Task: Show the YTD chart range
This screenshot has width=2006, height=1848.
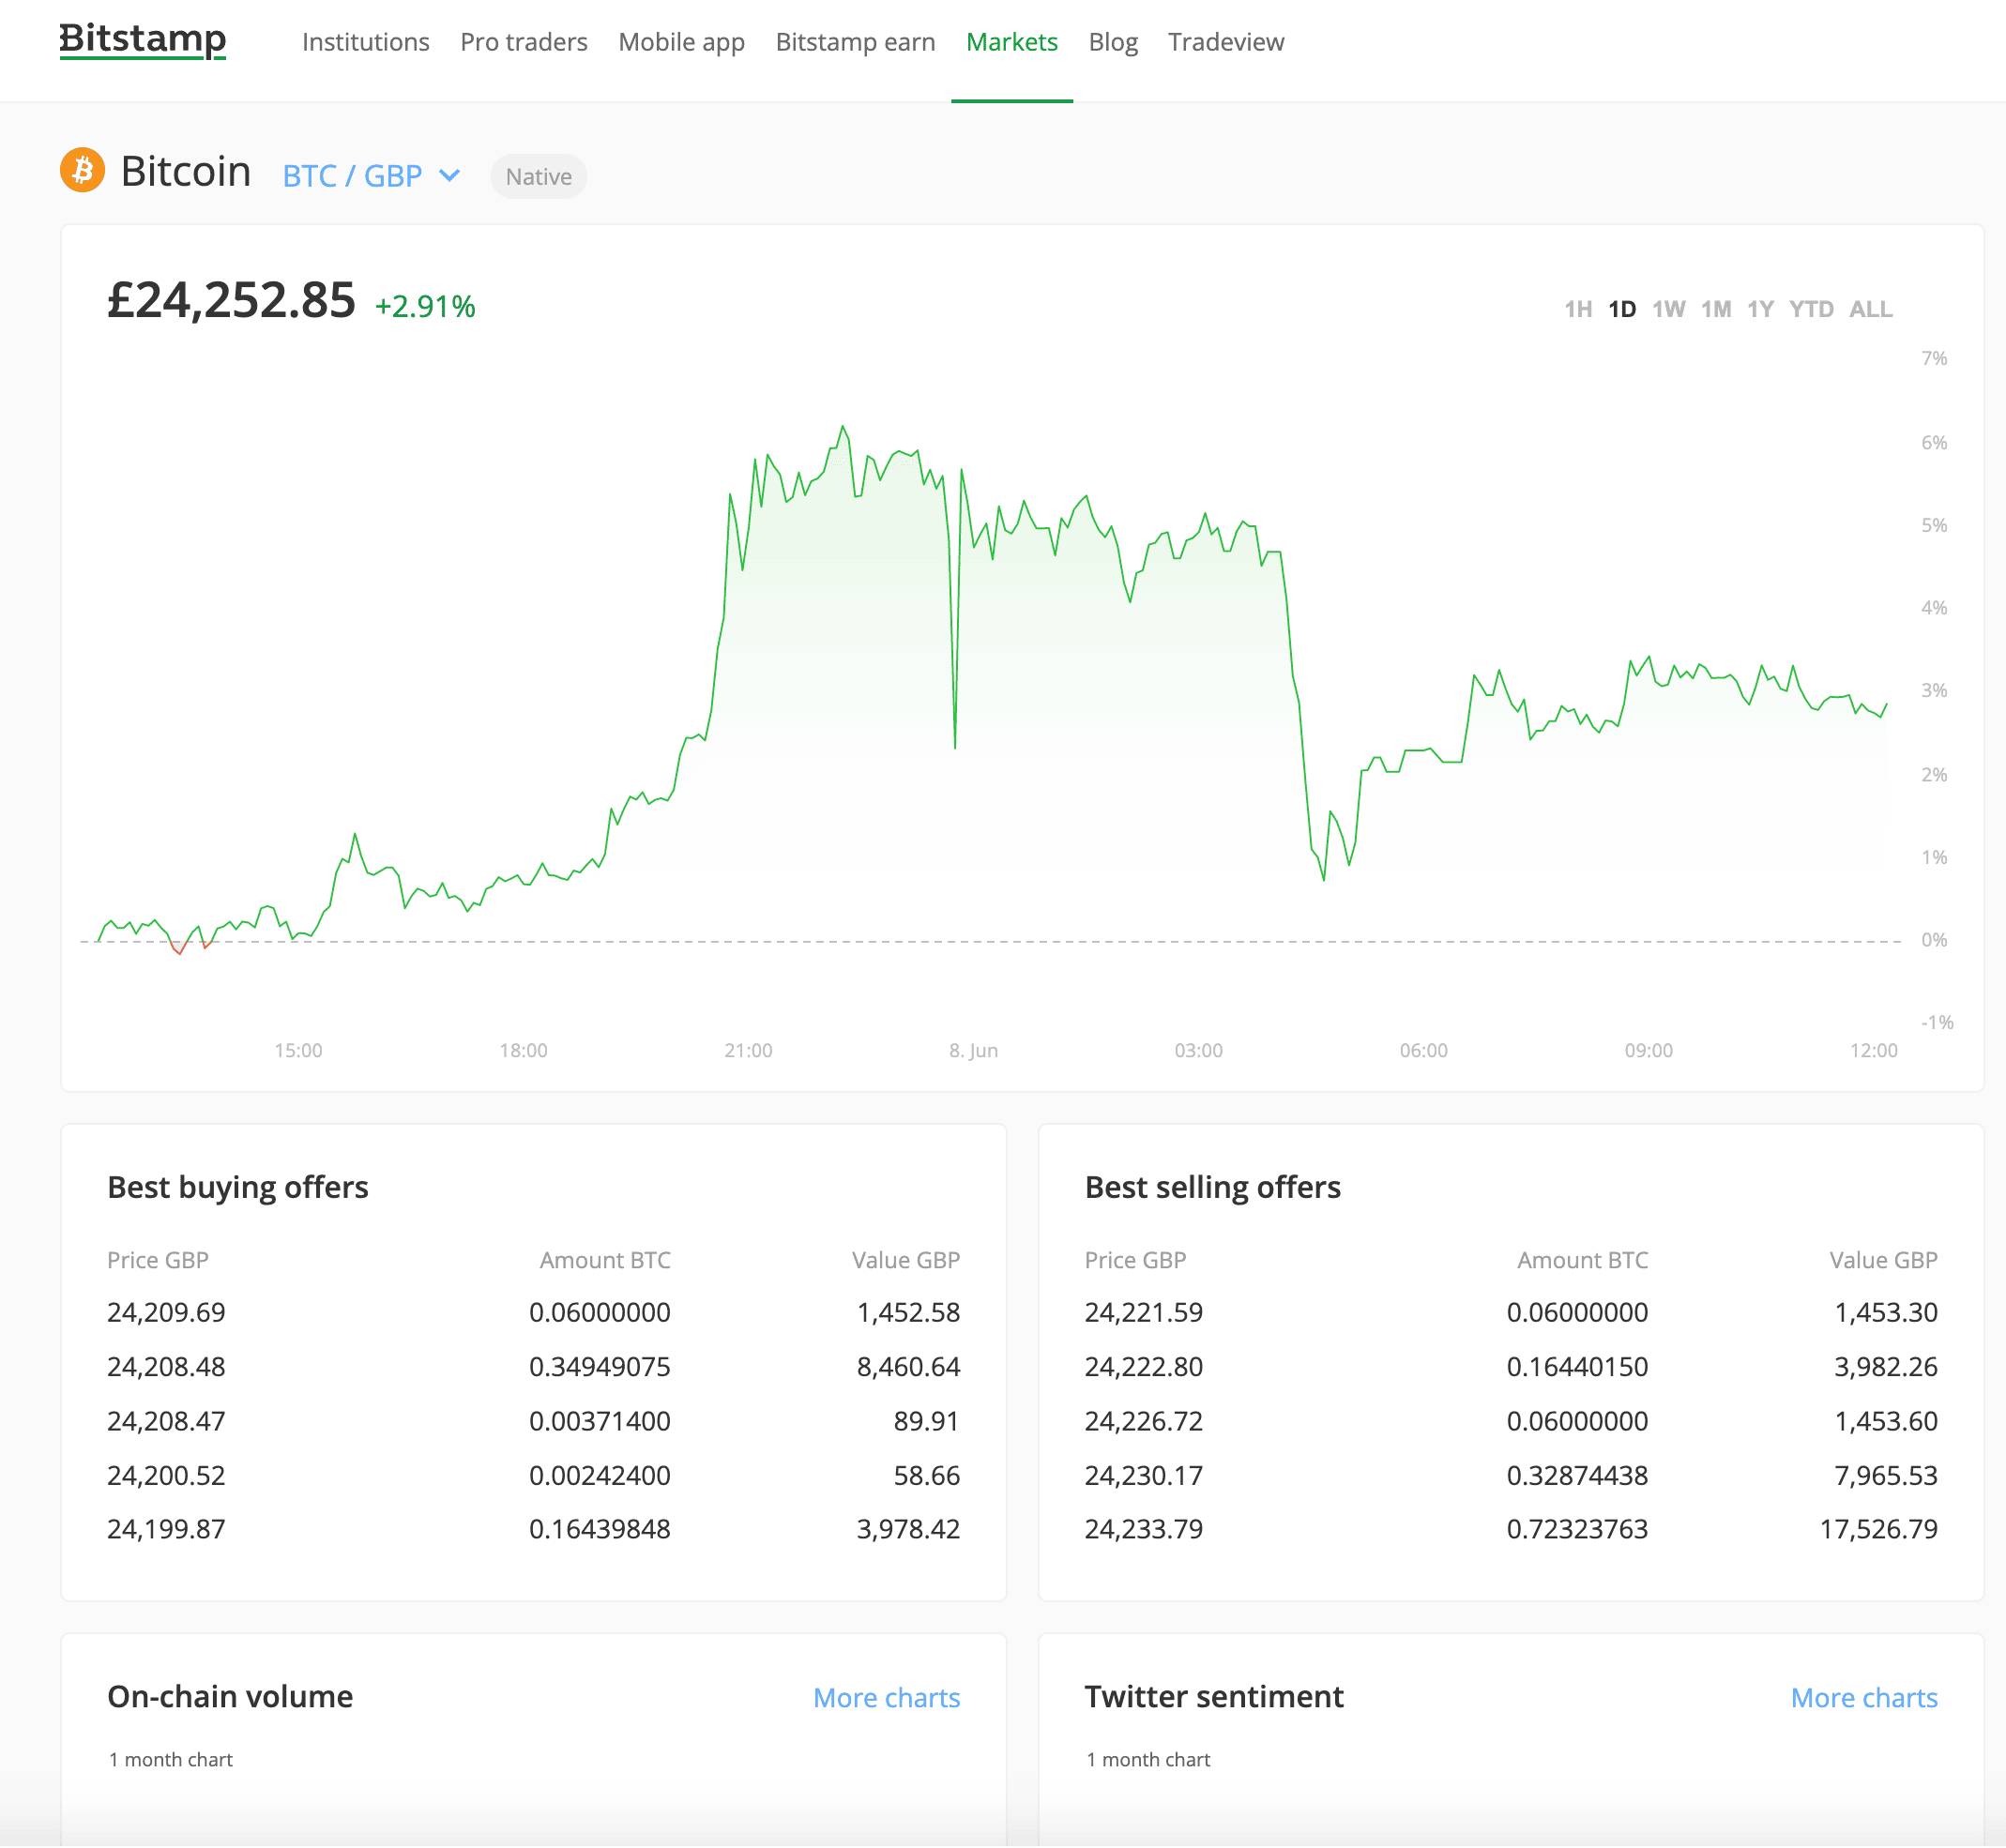Action: tap(1811, 309)
